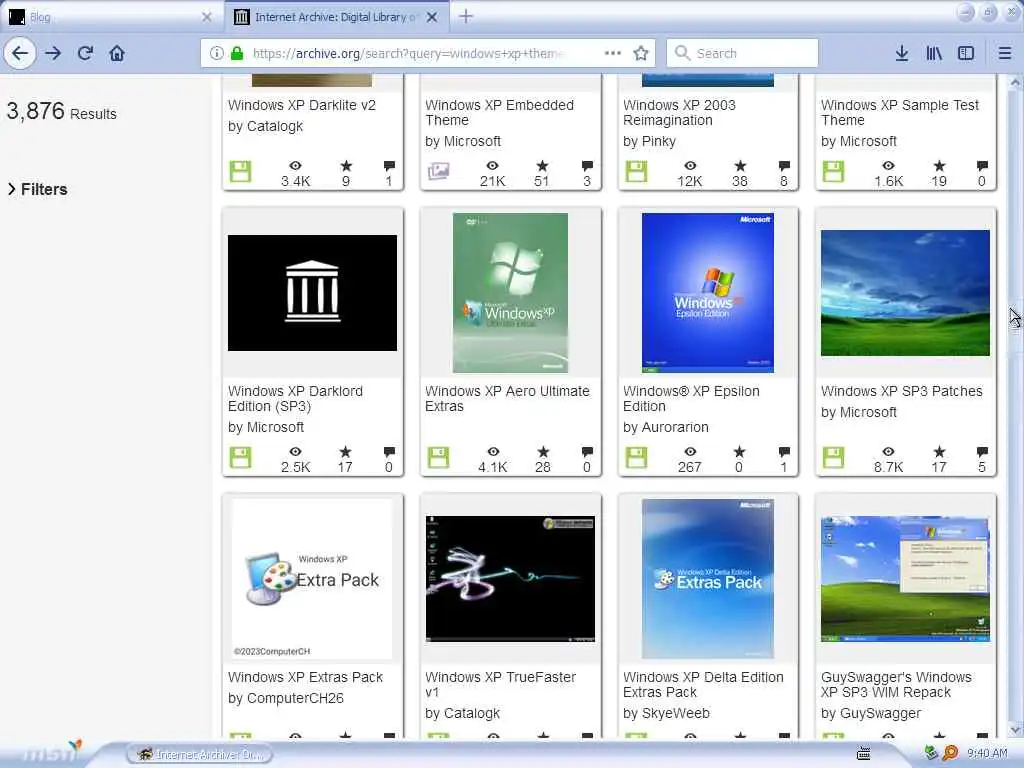Click the SP3 Patches Bliss thumbnail
This screenshot has height=768, width=1024.
905,293
